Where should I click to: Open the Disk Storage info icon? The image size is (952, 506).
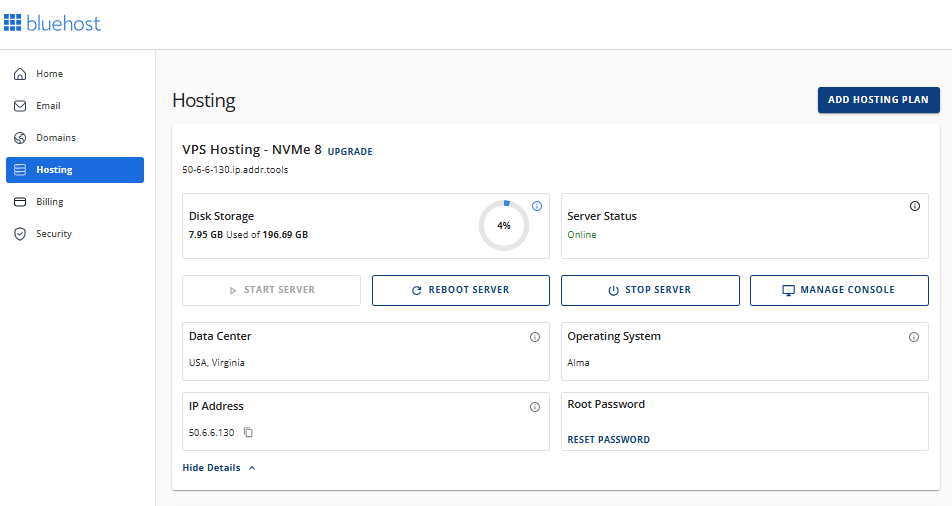[537, 206]
